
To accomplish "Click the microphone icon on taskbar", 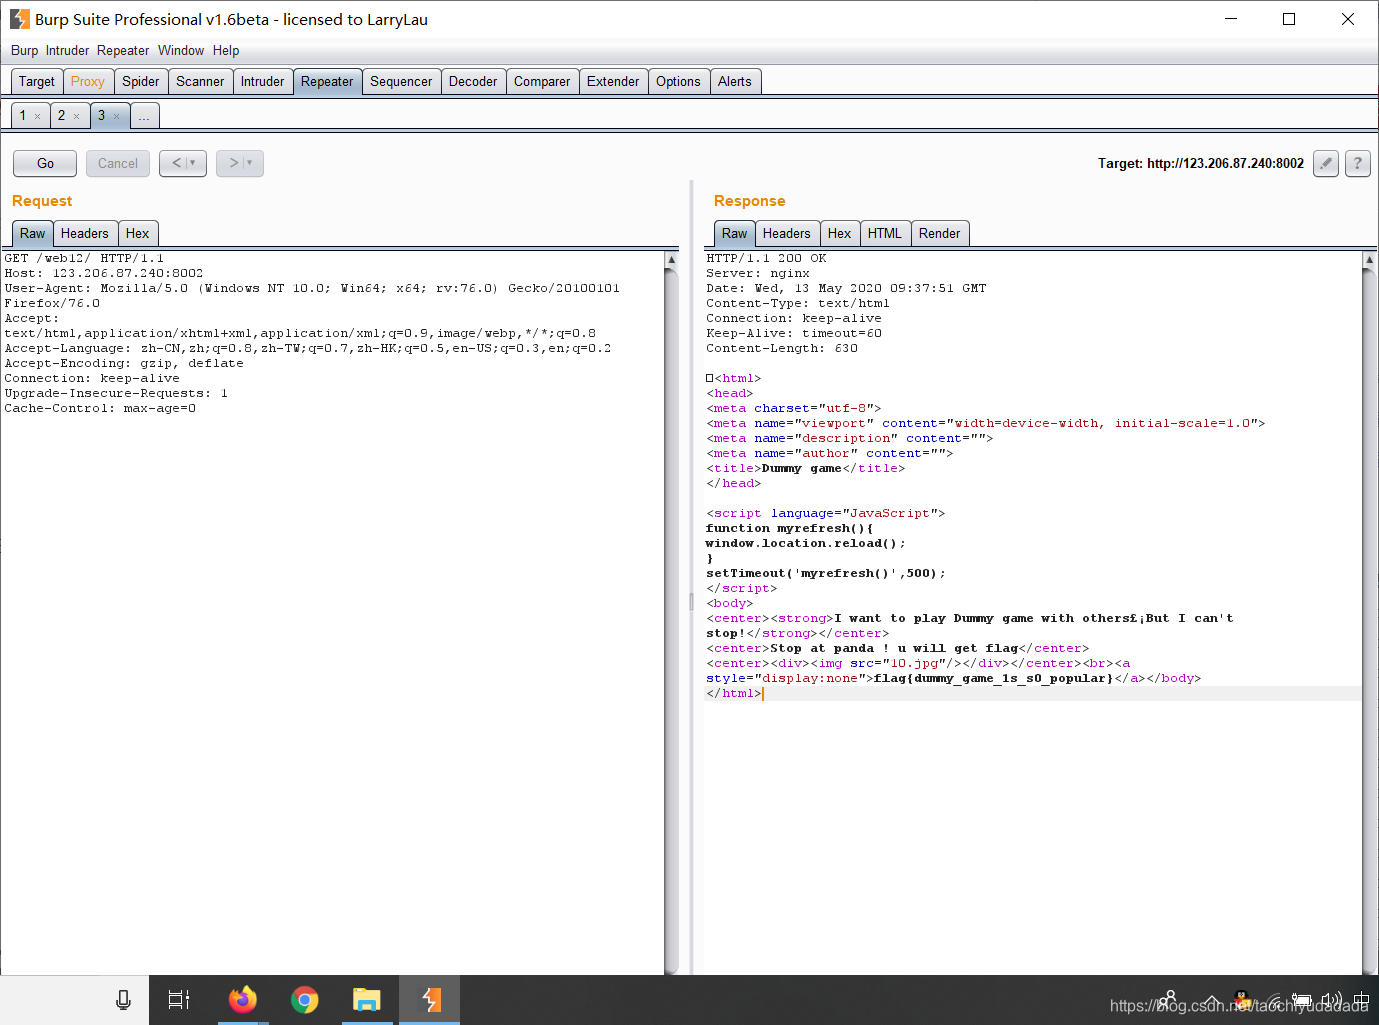I will coord(123,1000).
